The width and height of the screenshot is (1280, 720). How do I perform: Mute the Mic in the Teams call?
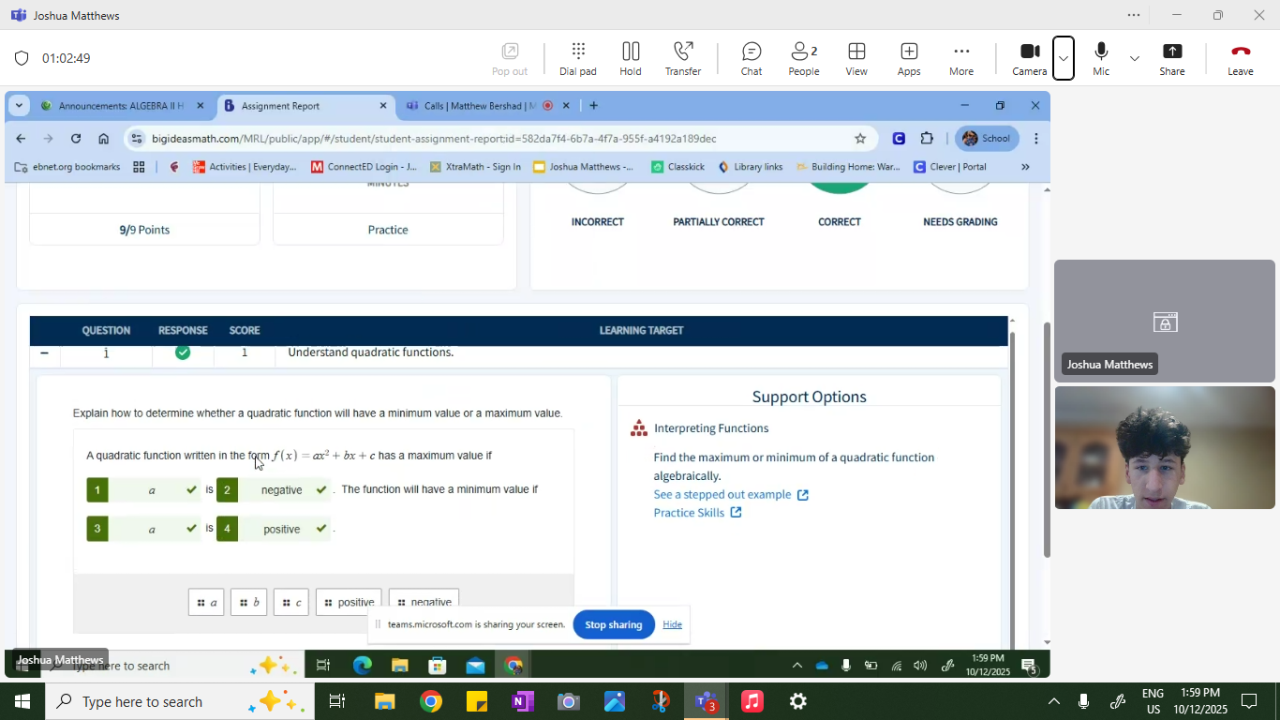1101,59
